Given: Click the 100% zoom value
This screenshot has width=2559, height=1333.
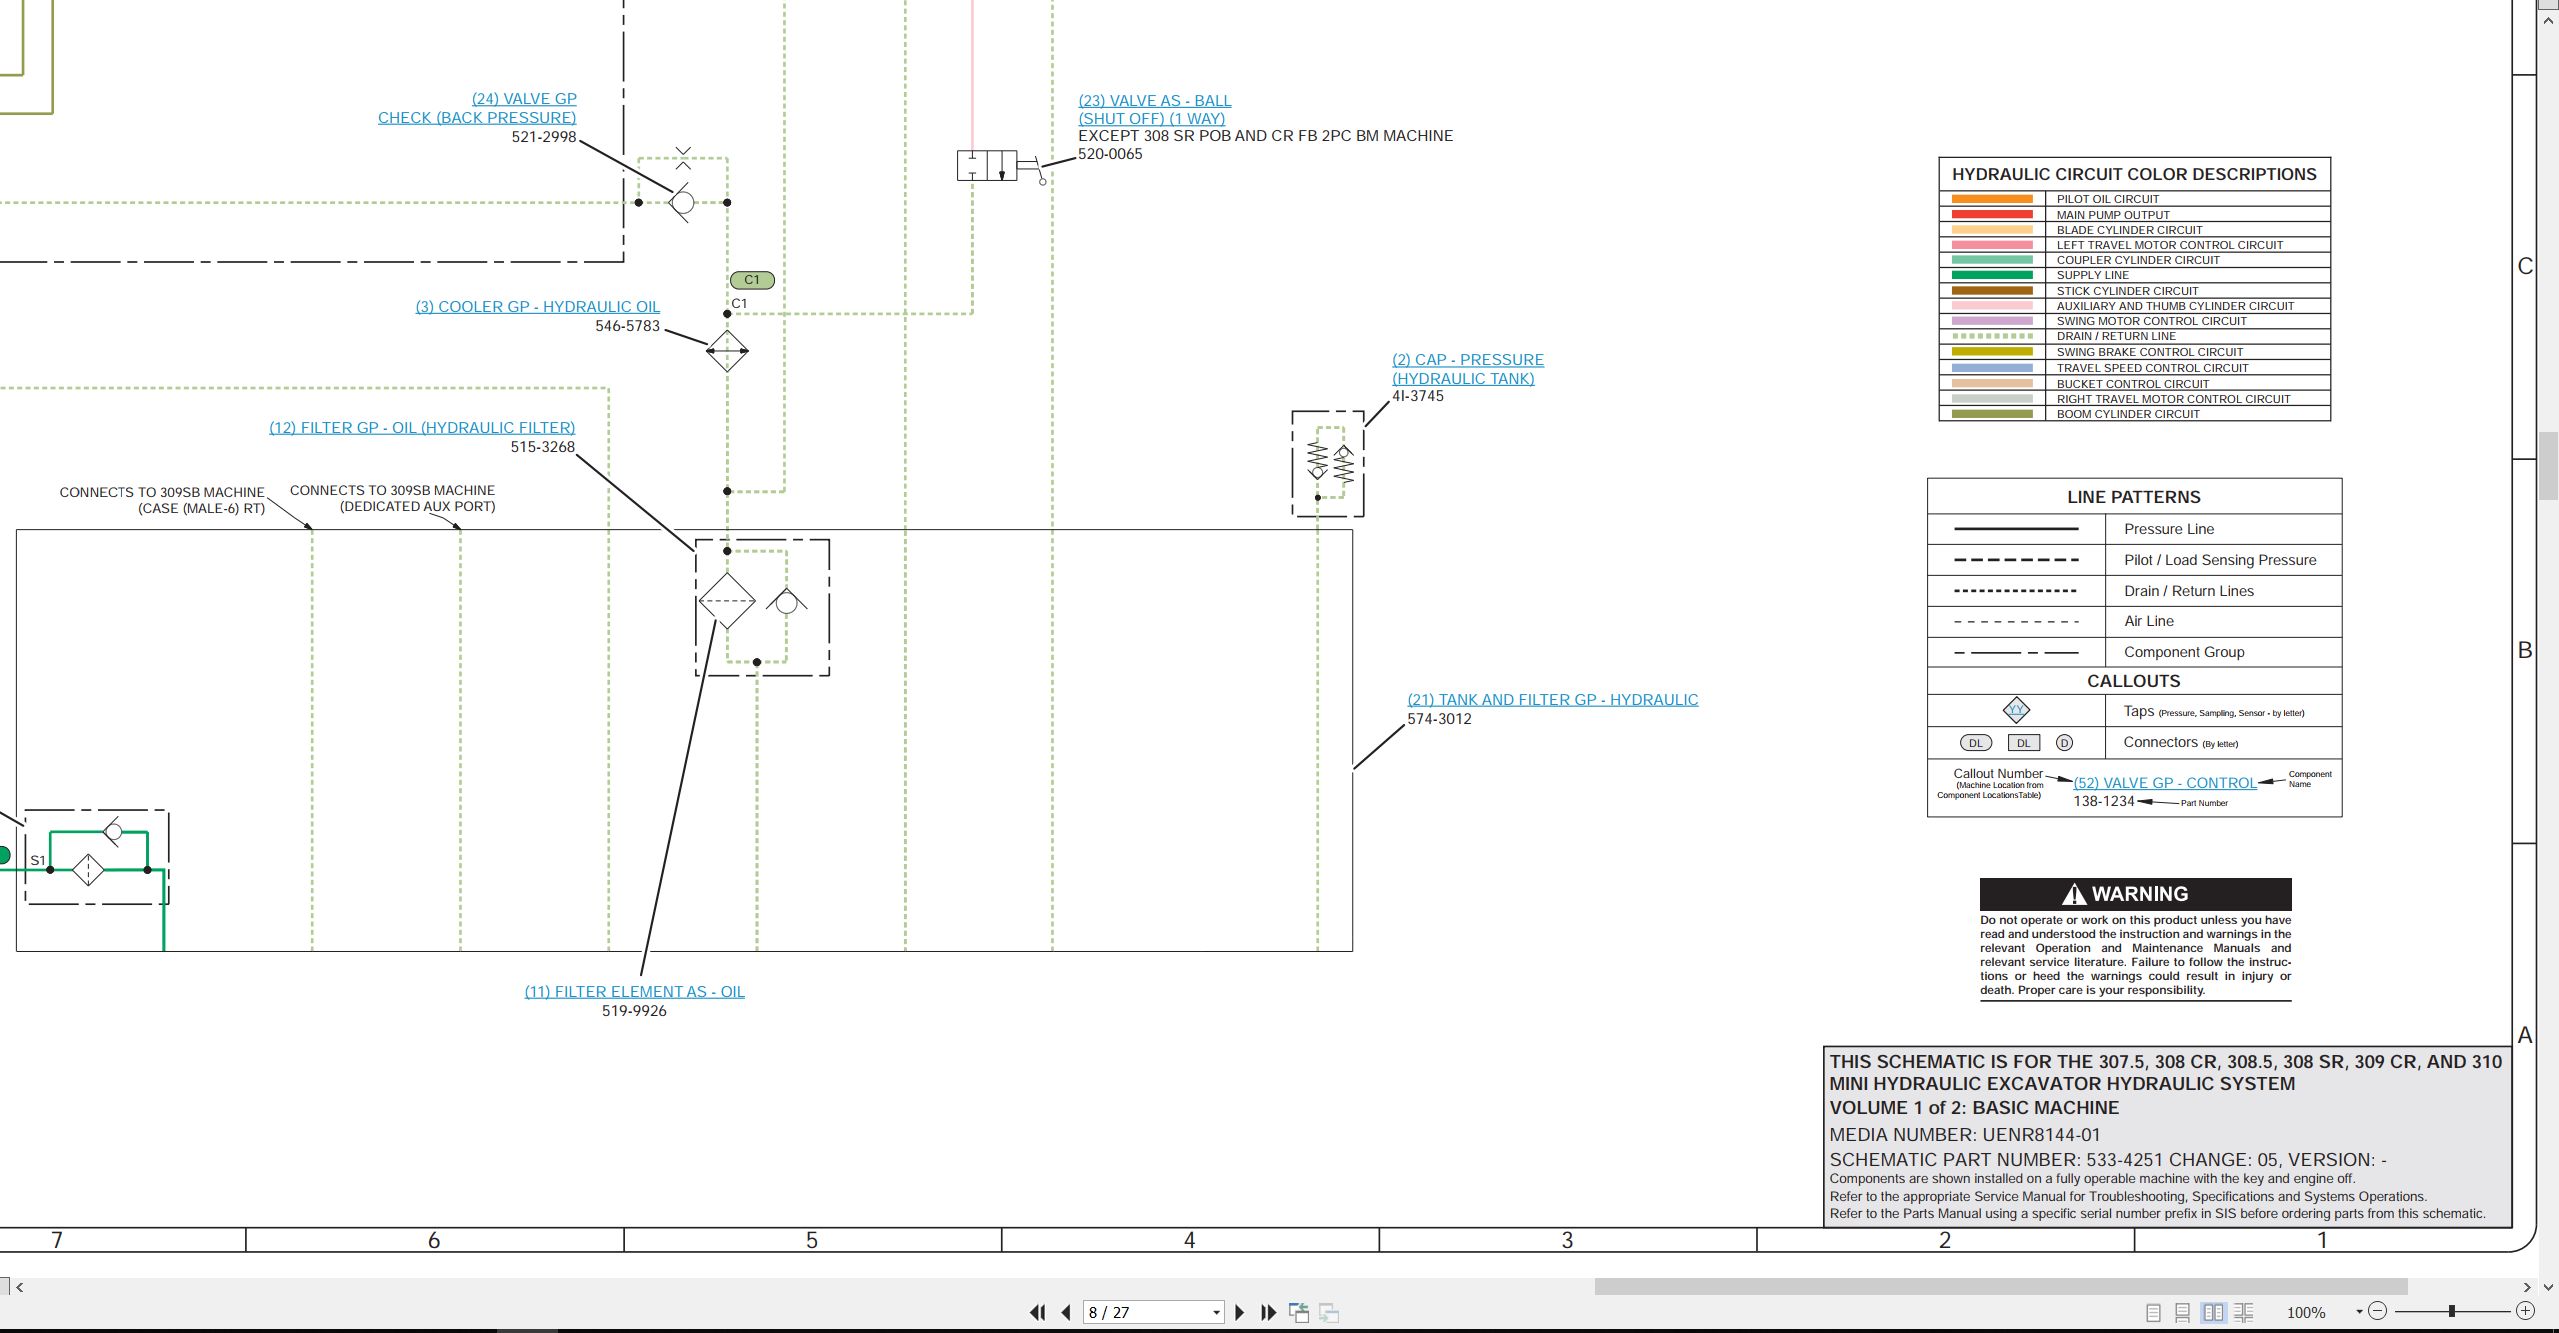Looking at the screenshot, I should pyautogui.click(x=2306, y=1312).
